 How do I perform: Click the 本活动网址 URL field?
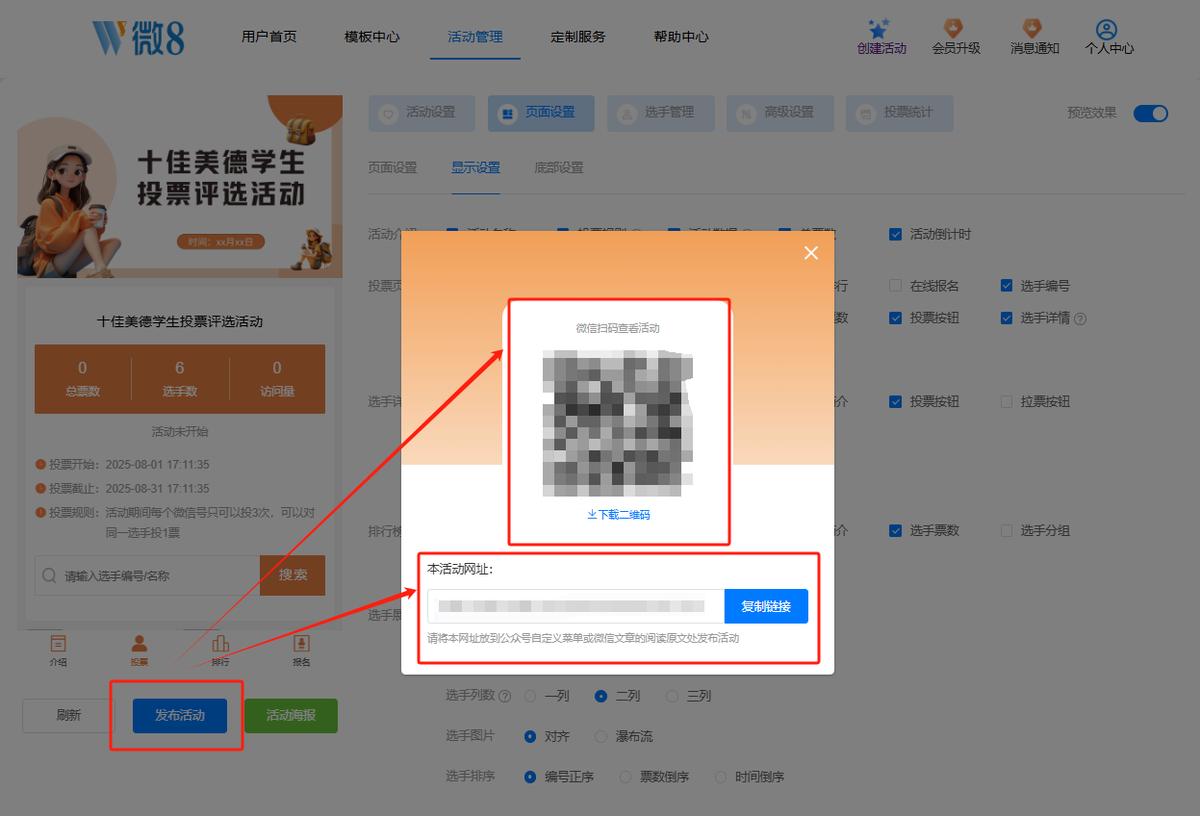[x=576, y=607]
